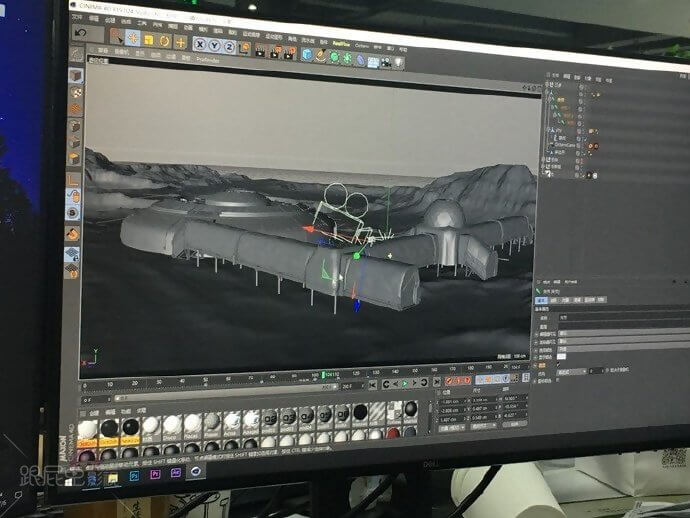Select the Scale tool icon

pos(148,40)
